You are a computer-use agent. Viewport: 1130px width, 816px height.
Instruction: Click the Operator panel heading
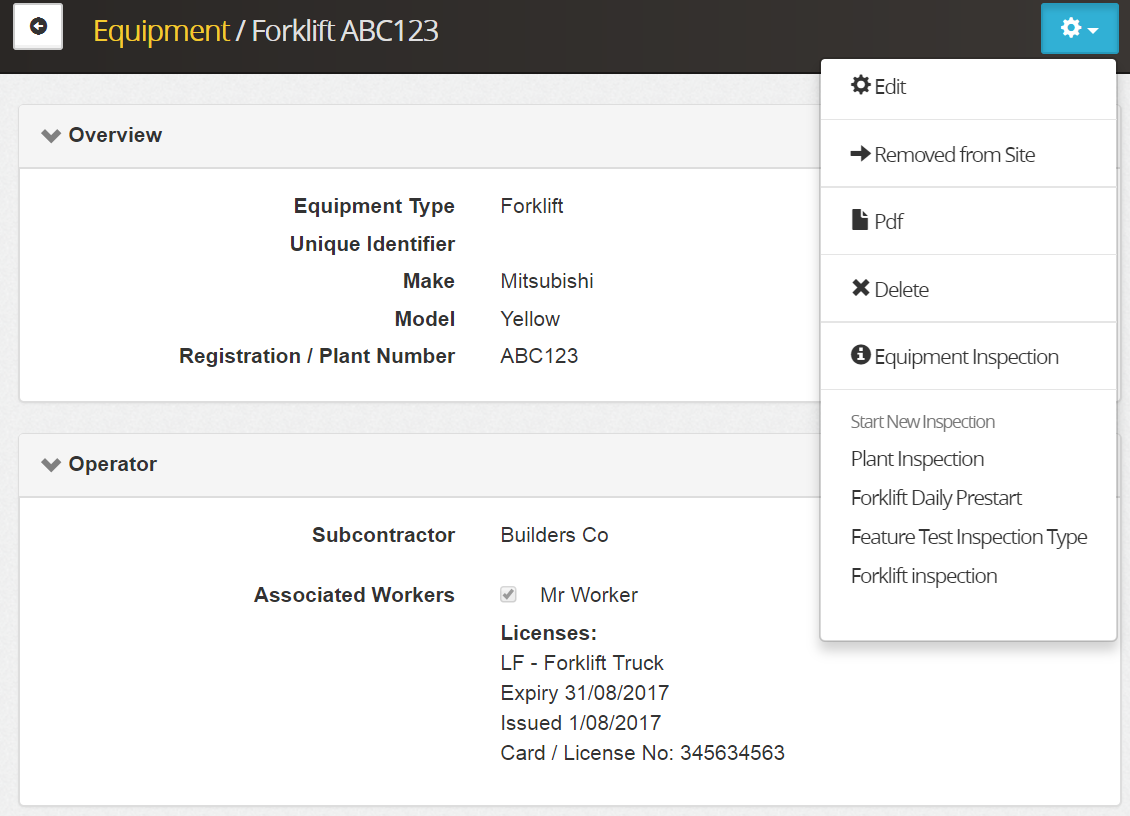point(112,464)
